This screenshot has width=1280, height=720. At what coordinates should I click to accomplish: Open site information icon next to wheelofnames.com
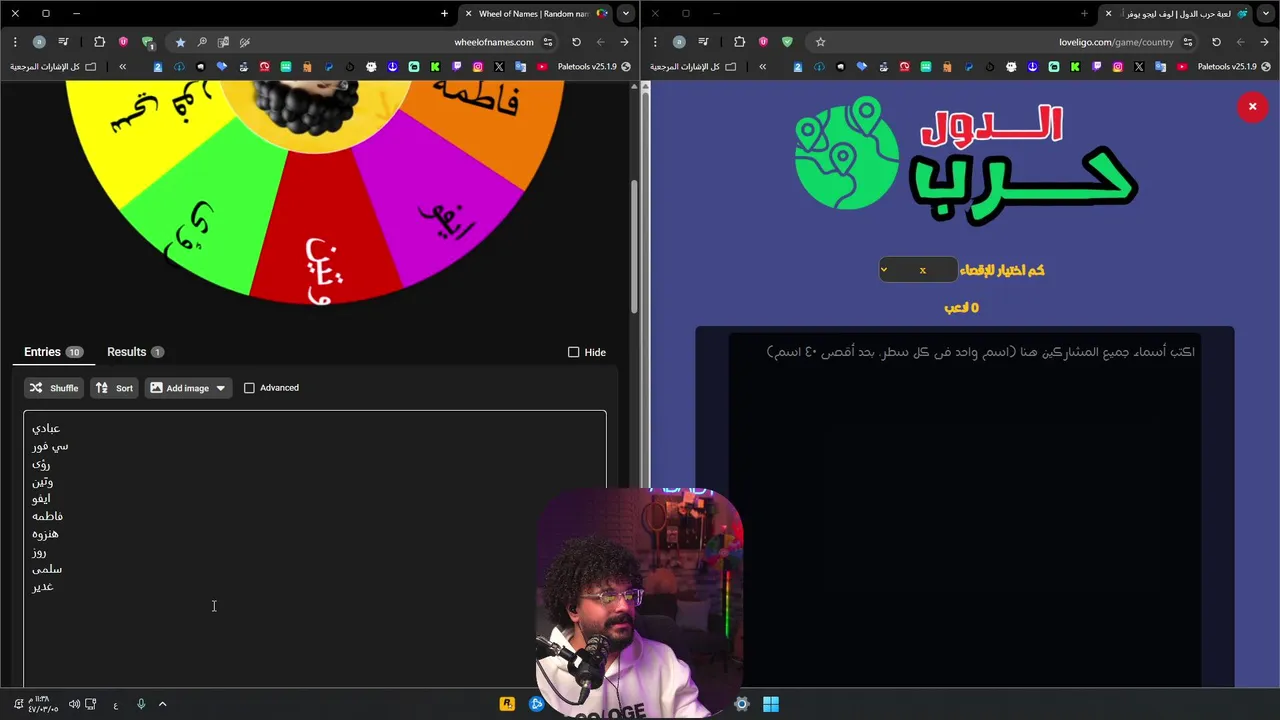548,42
